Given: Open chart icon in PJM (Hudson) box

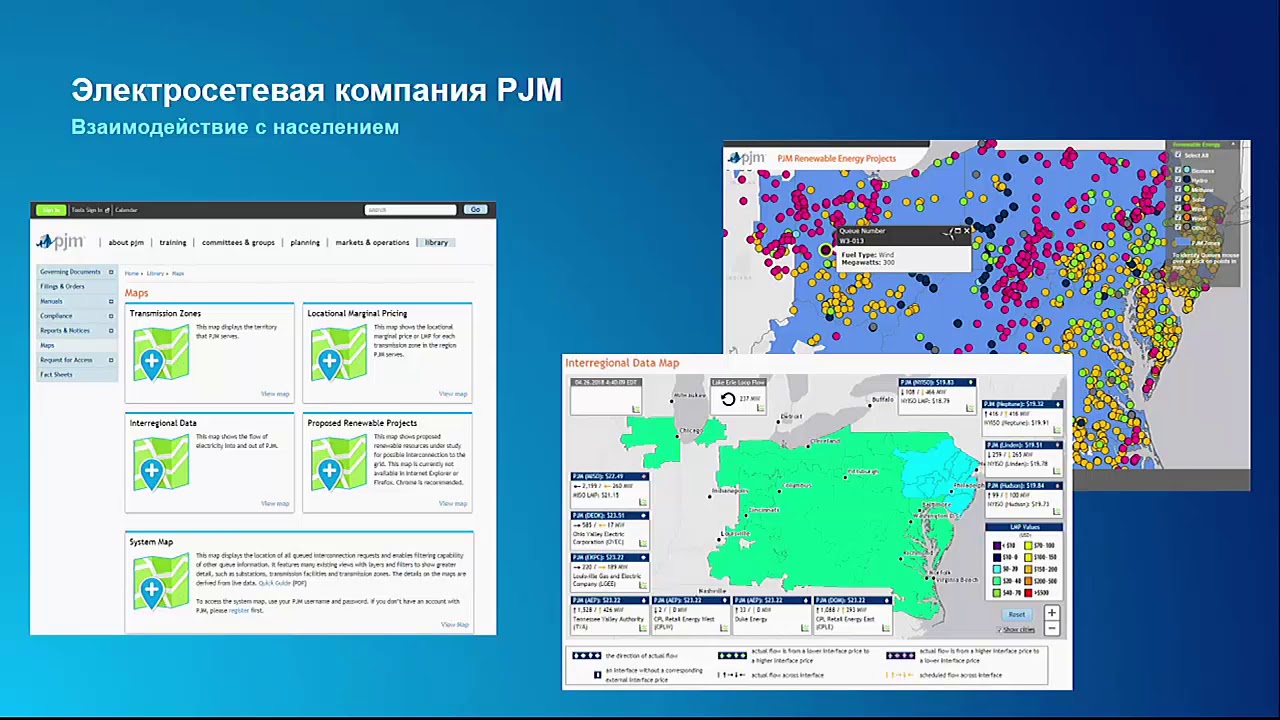Looking at the screenshot, I should click(x=1056, y=513).
